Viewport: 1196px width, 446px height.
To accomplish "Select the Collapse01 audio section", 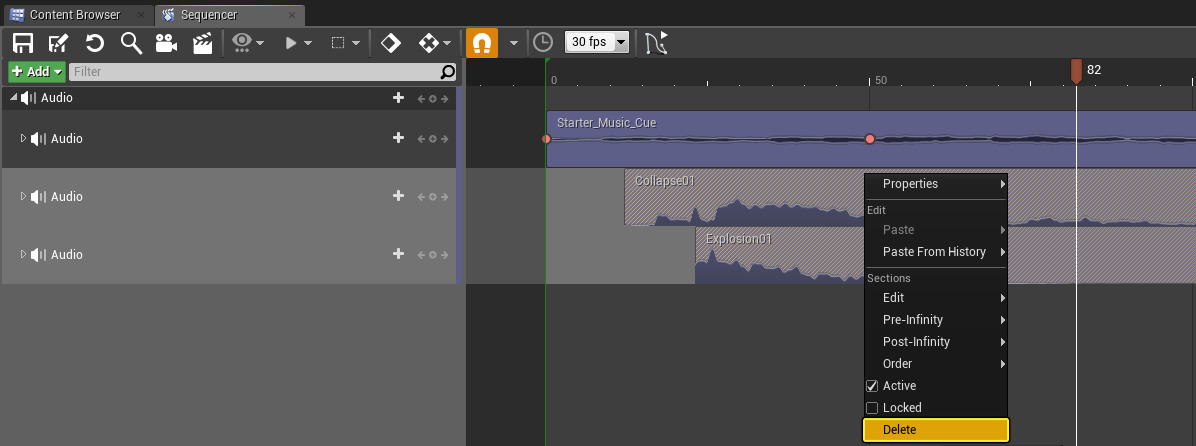I will [x=744, y=197].
